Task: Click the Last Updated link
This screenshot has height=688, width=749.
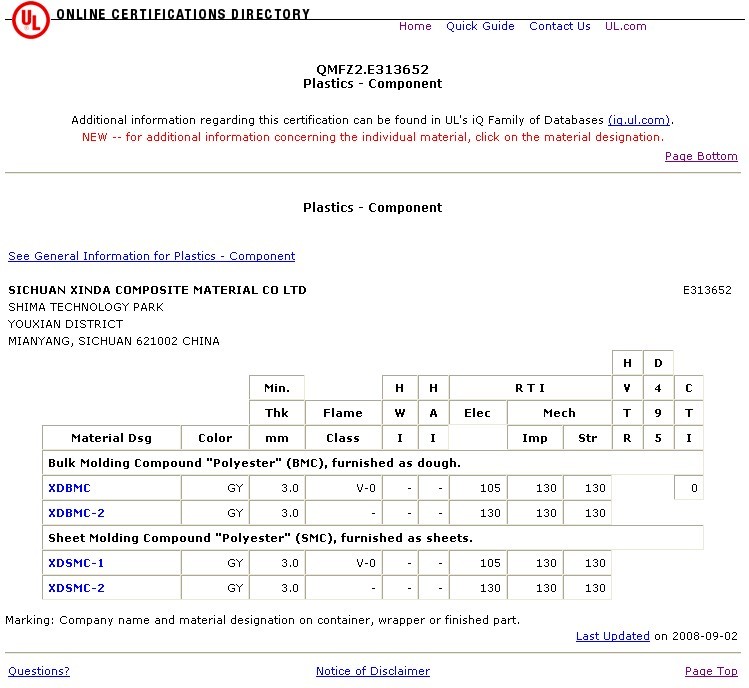Action: pyautogui.click(x=612, y=636)
